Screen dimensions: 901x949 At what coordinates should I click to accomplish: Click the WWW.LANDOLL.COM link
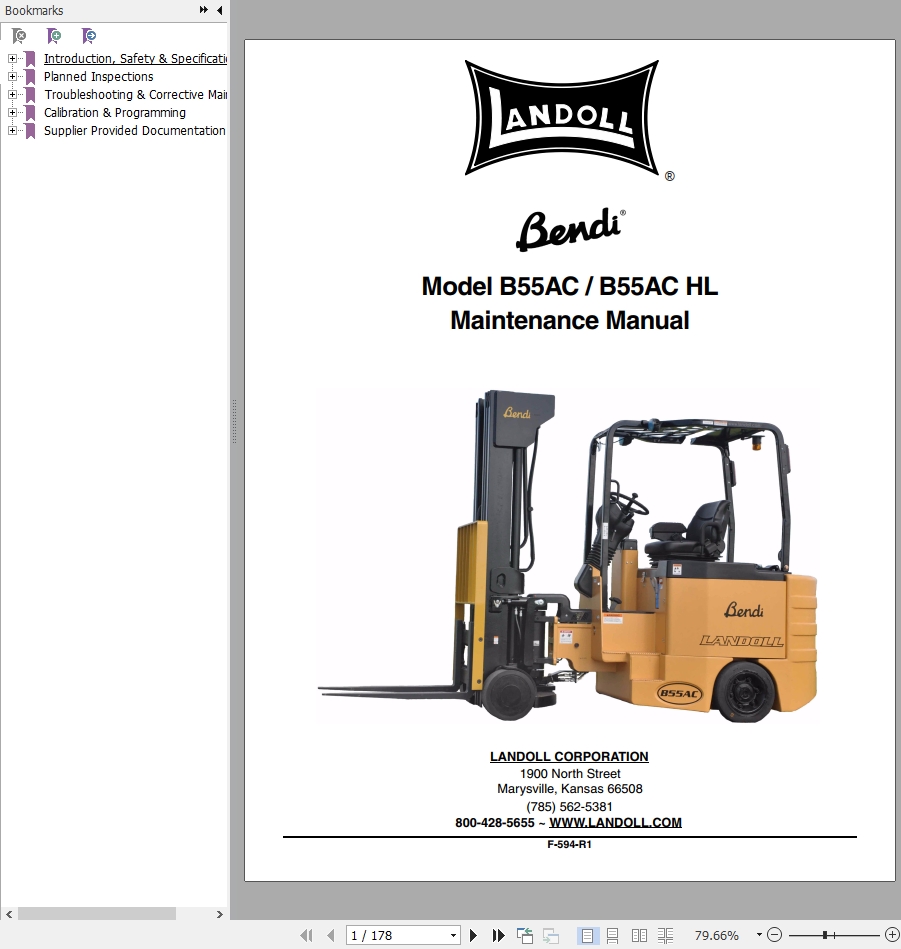click(615, 823)
